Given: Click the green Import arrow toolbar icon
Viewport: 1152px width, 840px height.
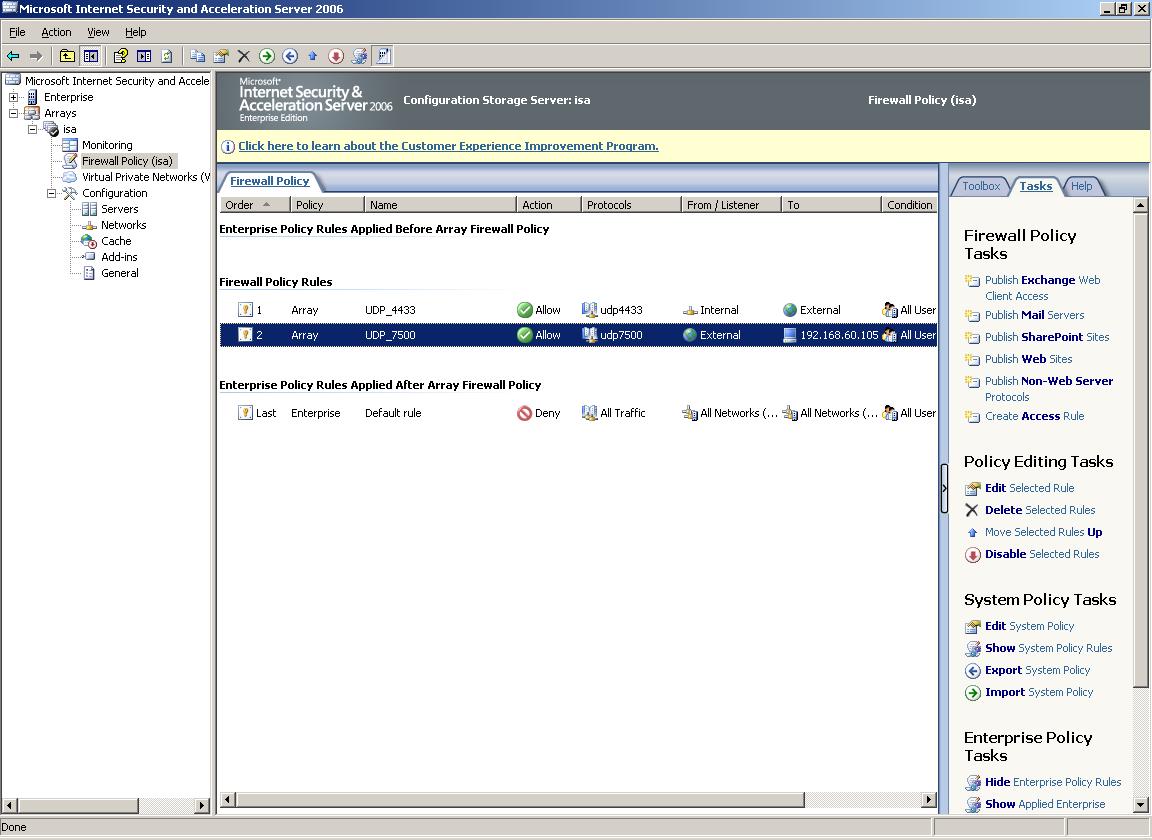Looking at the screenshot, I should coord(267,56).
